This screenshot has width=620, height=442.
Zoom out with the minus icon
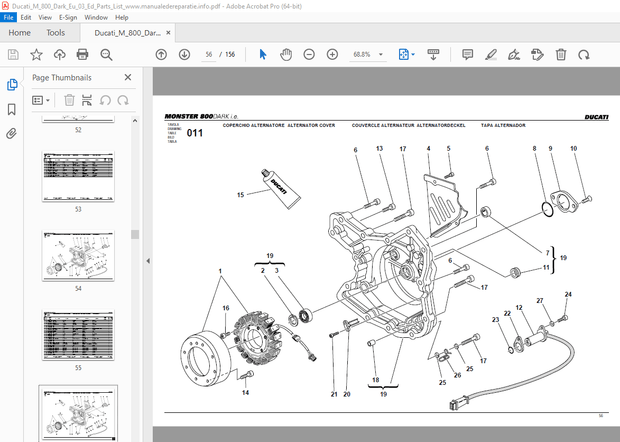(309, 55)
